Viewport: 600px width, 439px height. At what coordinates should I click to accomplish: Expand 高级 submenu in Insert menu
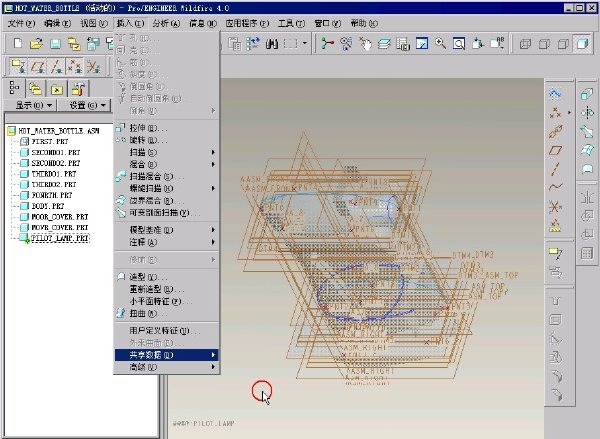(x=167, y=367)
